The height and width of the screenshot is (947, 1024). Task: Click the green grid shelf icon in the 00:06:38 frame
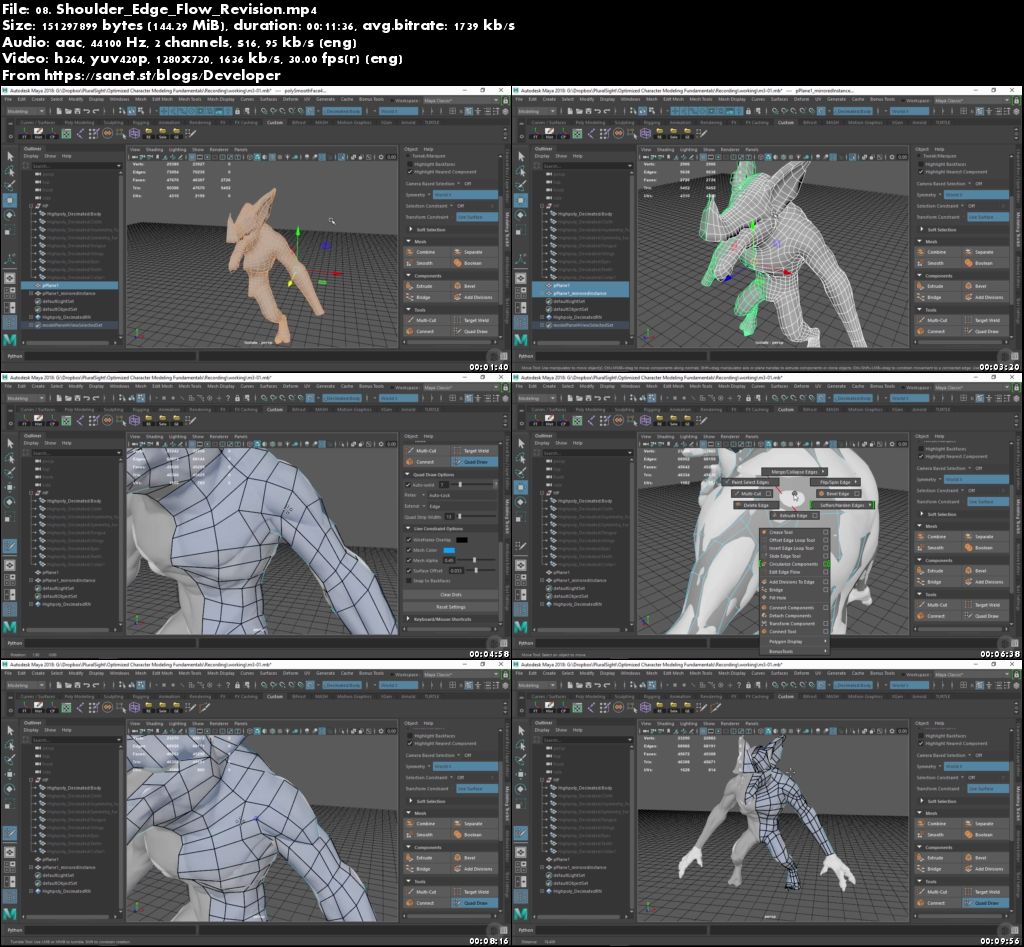click(x=577, y=421)
